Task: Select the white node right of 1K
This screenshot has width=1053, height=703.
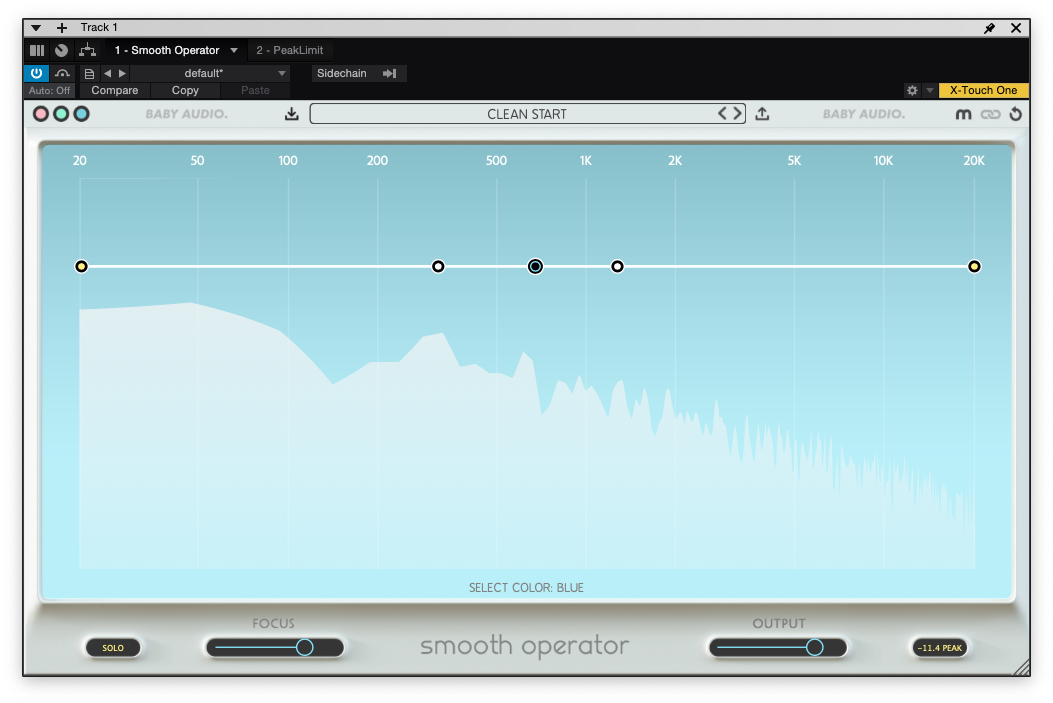Action: pyautogui.click(x=617, y=267)
